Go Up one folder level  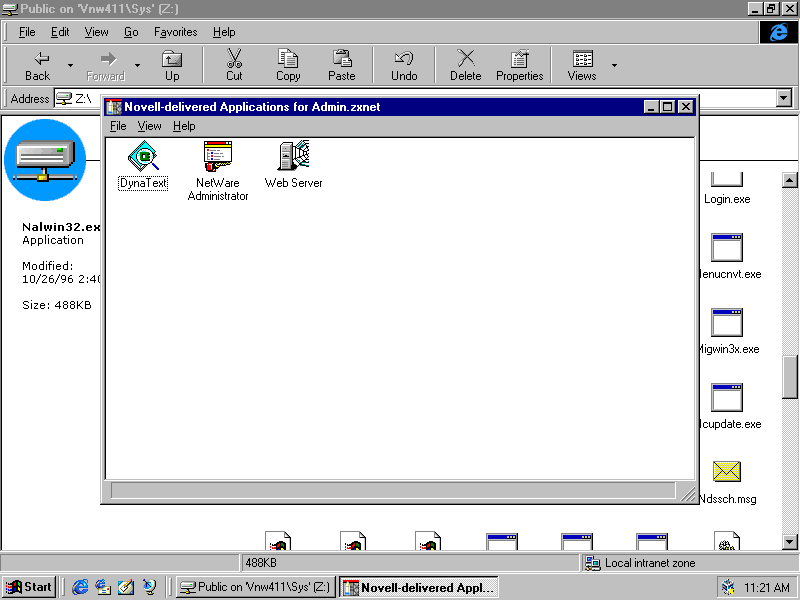tap(172, 66)
